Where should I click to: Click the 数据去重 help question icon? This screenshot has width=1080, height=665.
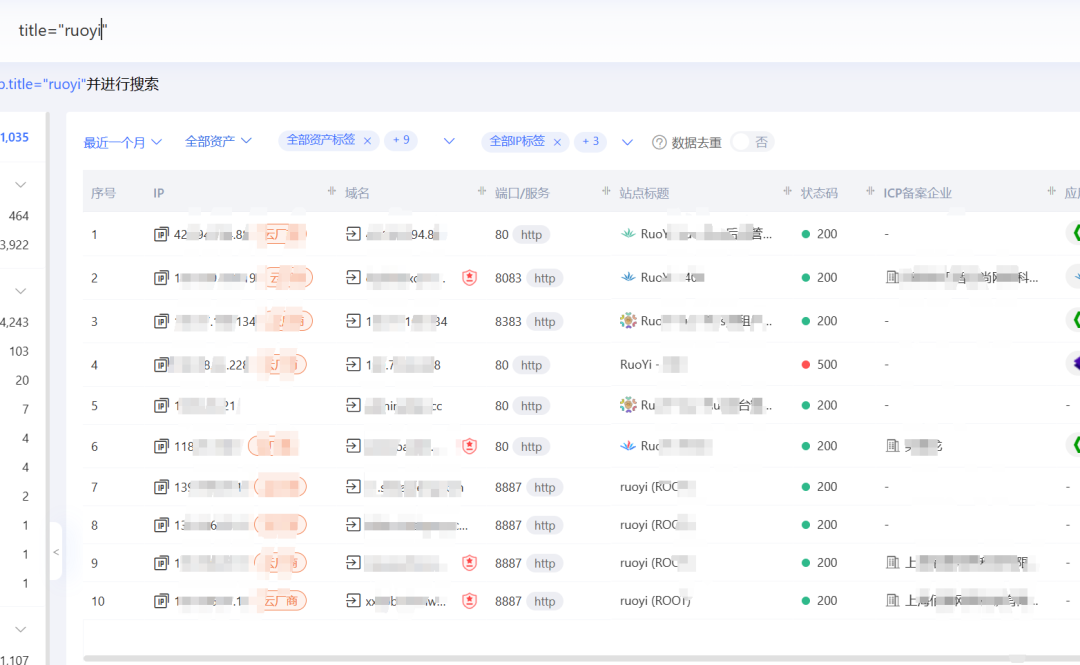[x=659, y=142]
